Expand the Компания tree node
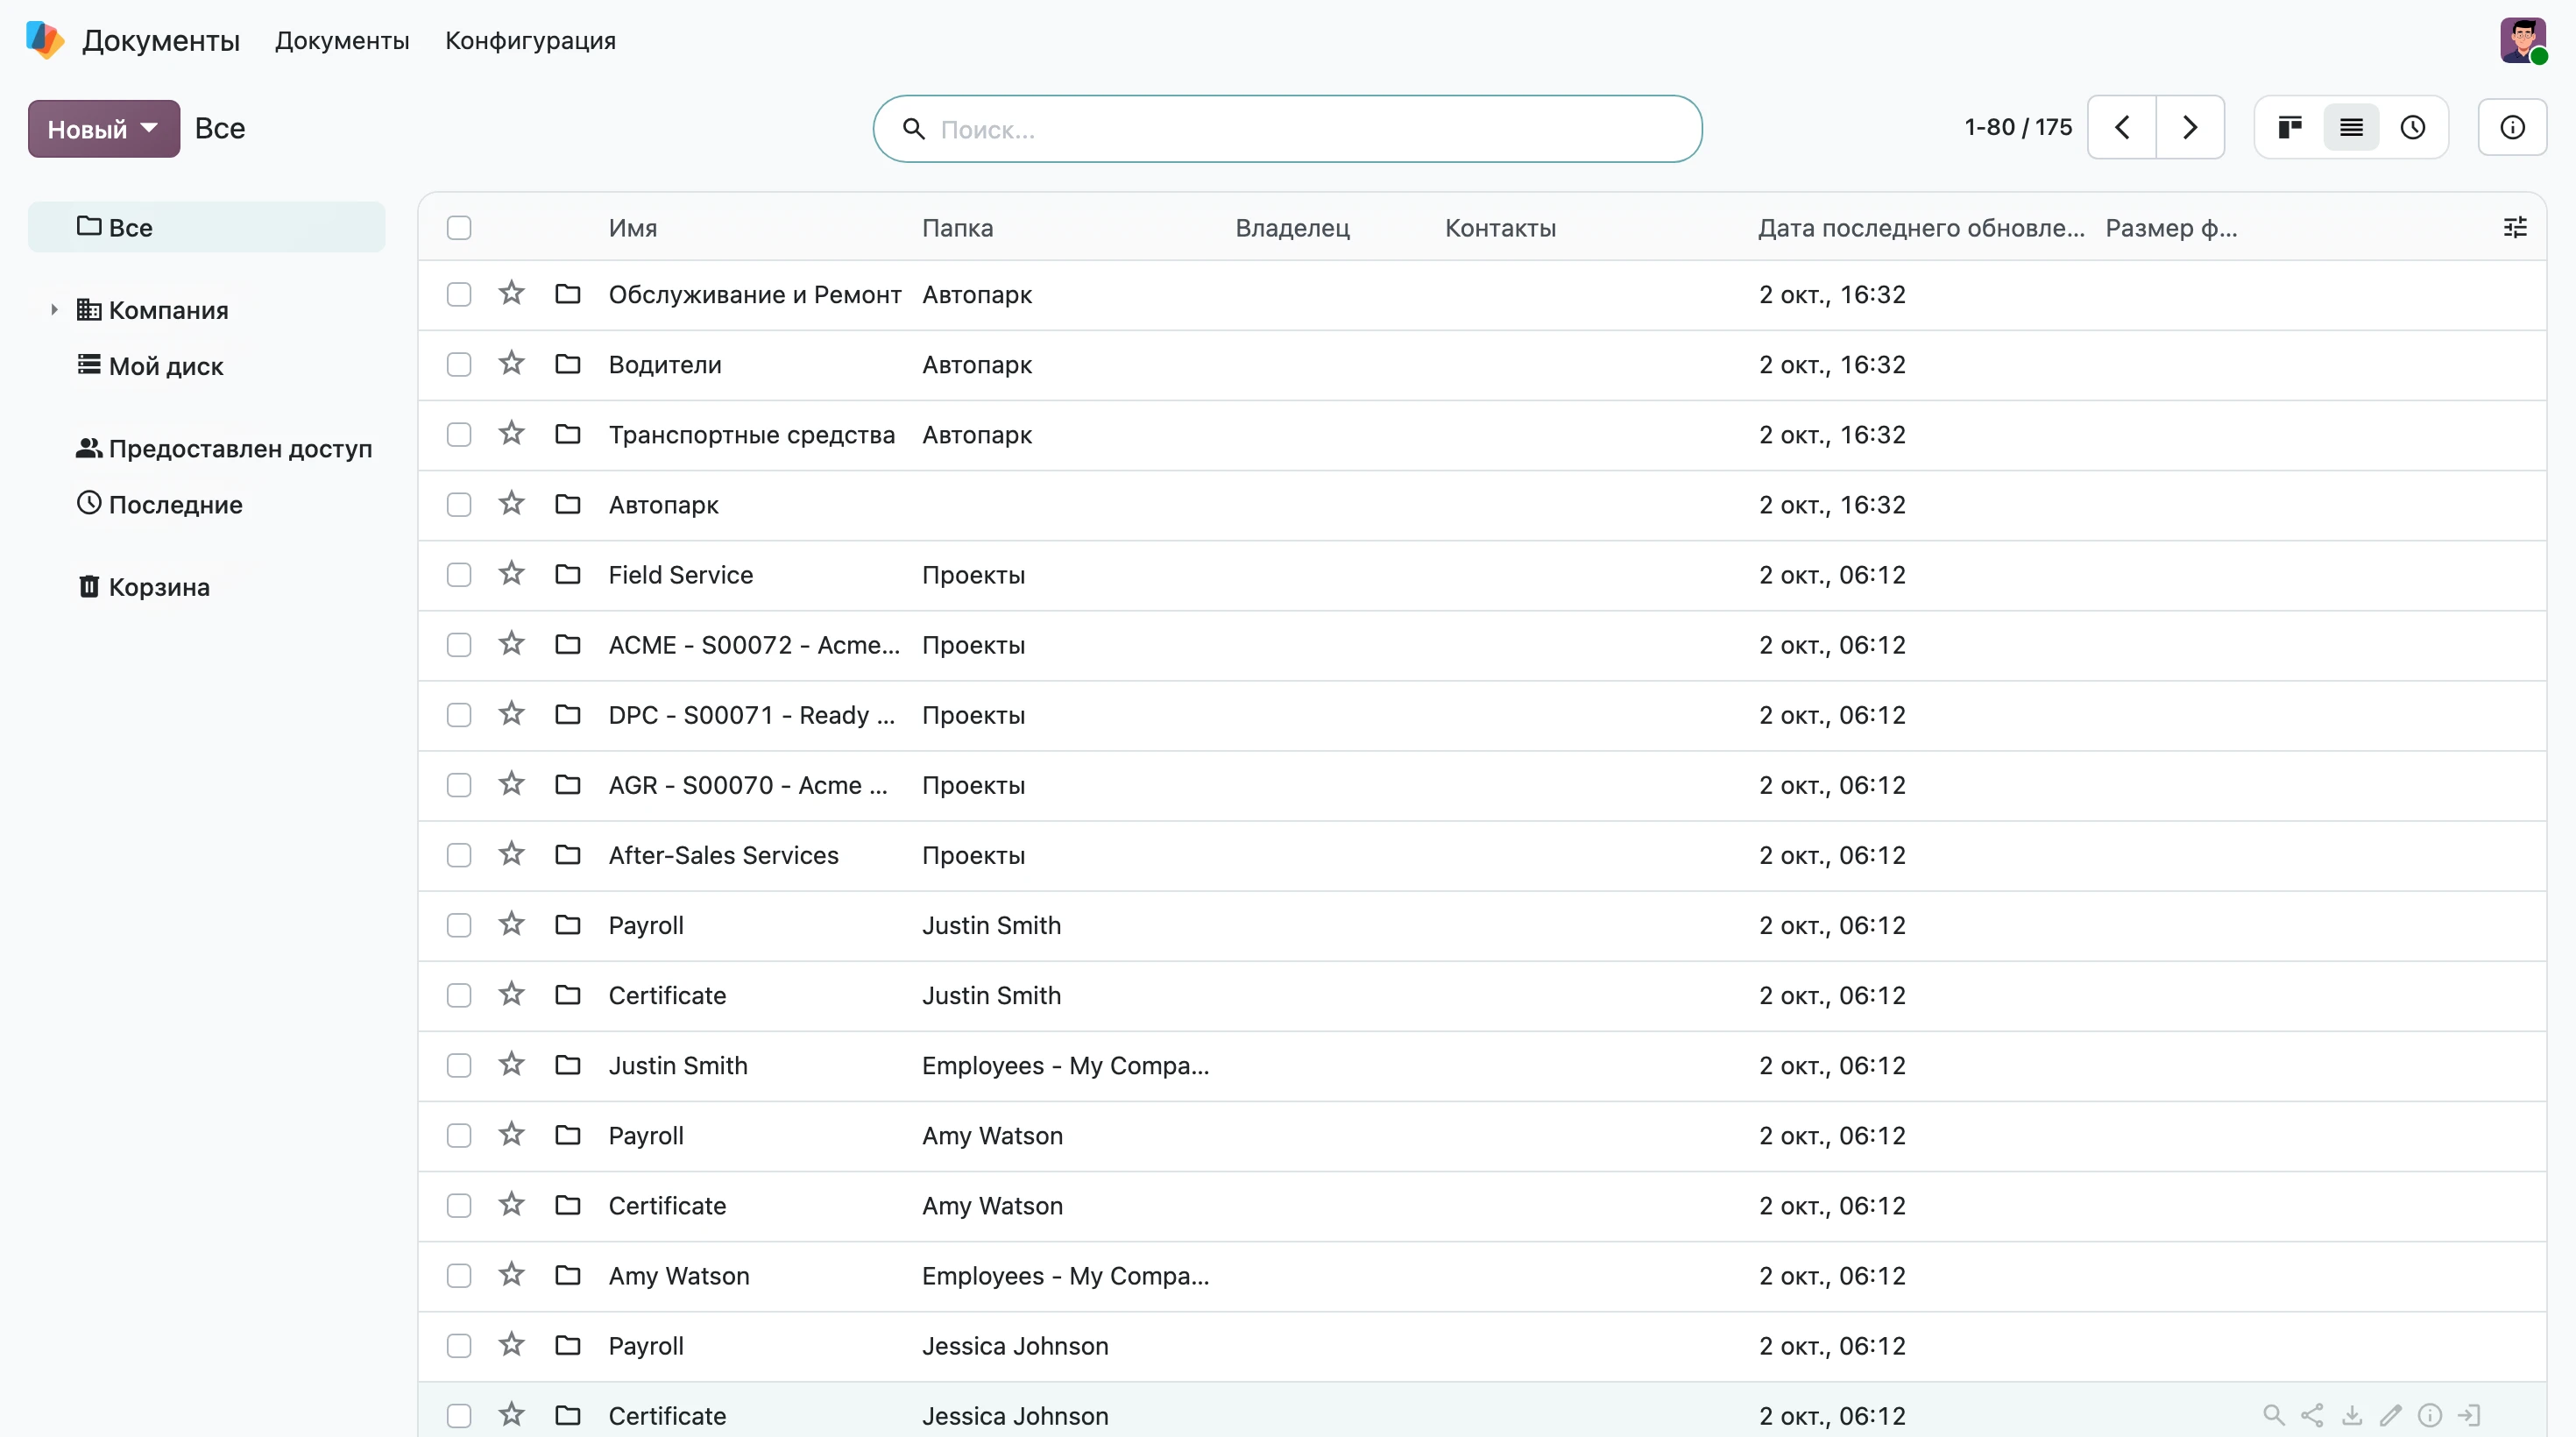The height and width of the screenshot is (1437, 2576). 54,310
